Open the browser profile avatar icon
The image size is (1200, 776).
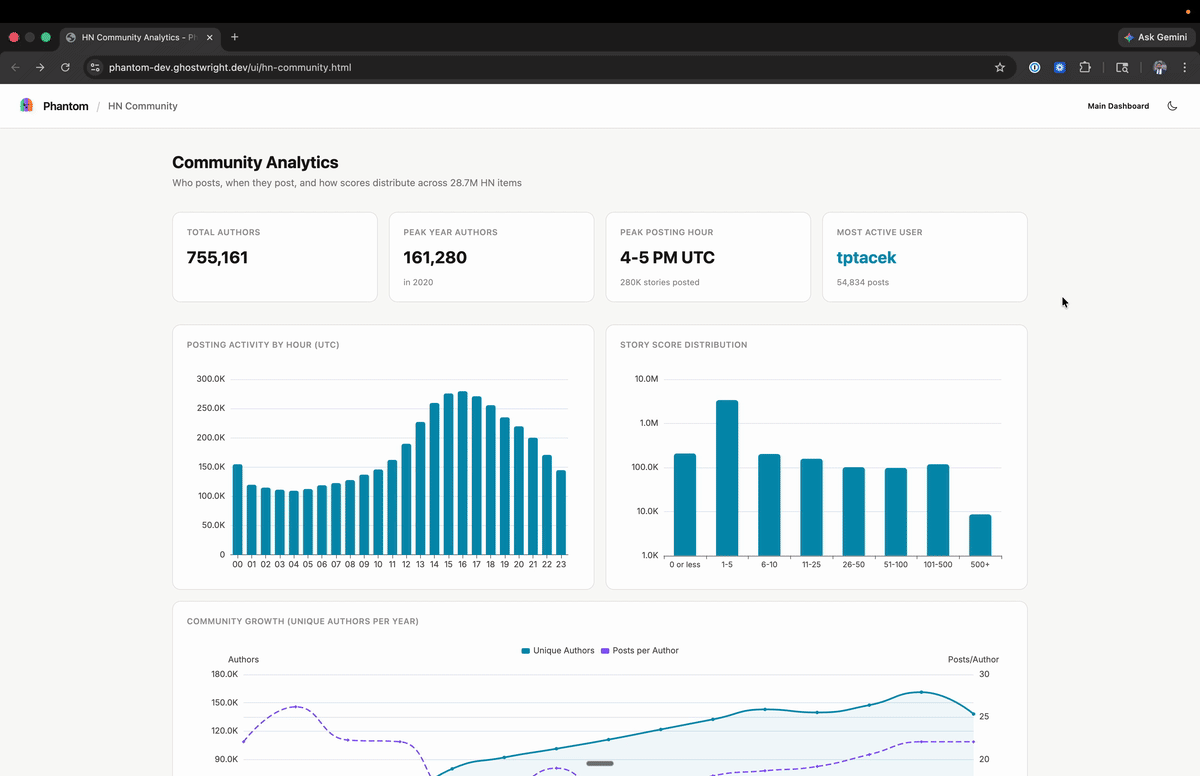(x=1159, y=67)
